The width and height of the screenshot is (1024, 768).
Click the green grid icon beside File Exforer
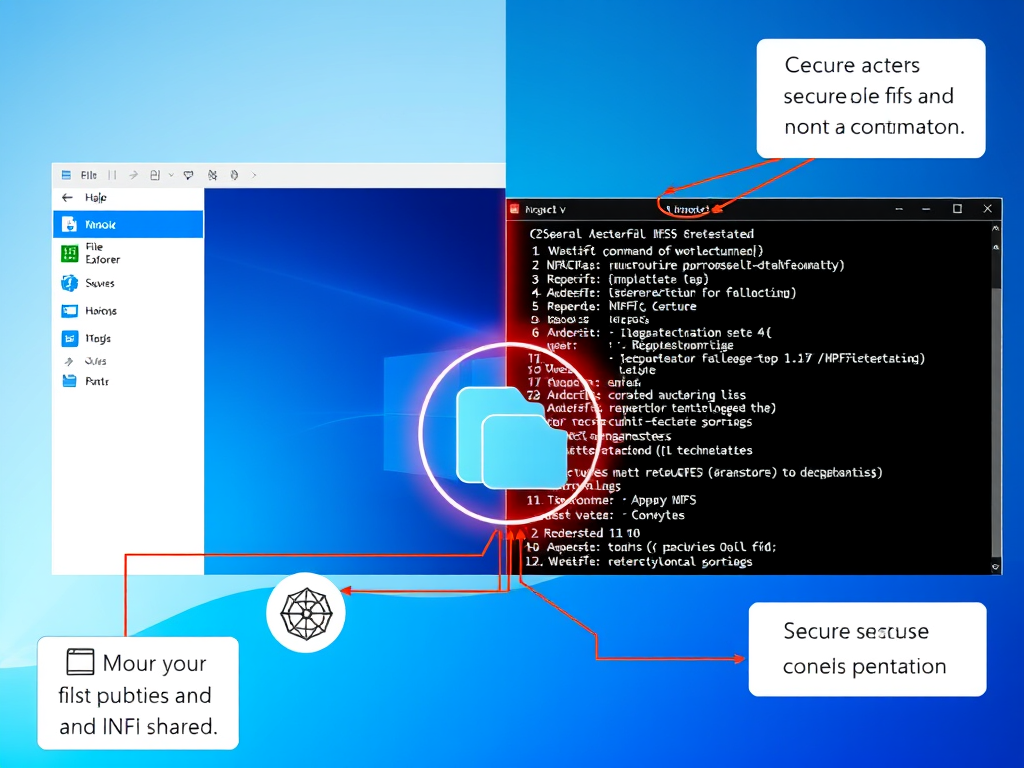point(69,253)
